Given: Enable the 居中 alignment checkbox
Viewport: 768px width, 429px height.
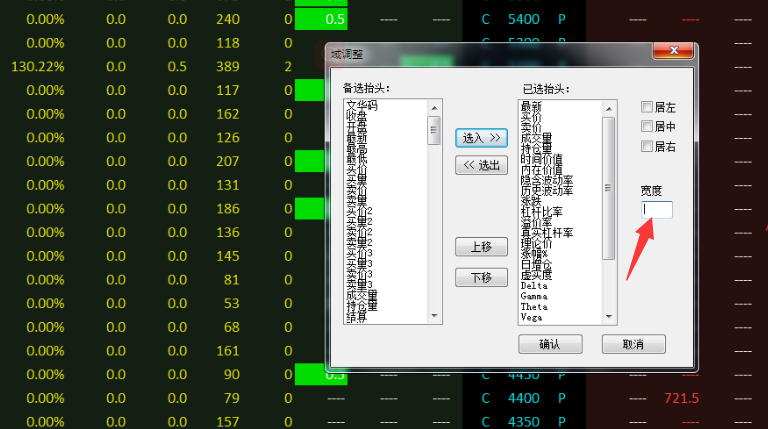Looking at the screenshot, I should point(647,127).
